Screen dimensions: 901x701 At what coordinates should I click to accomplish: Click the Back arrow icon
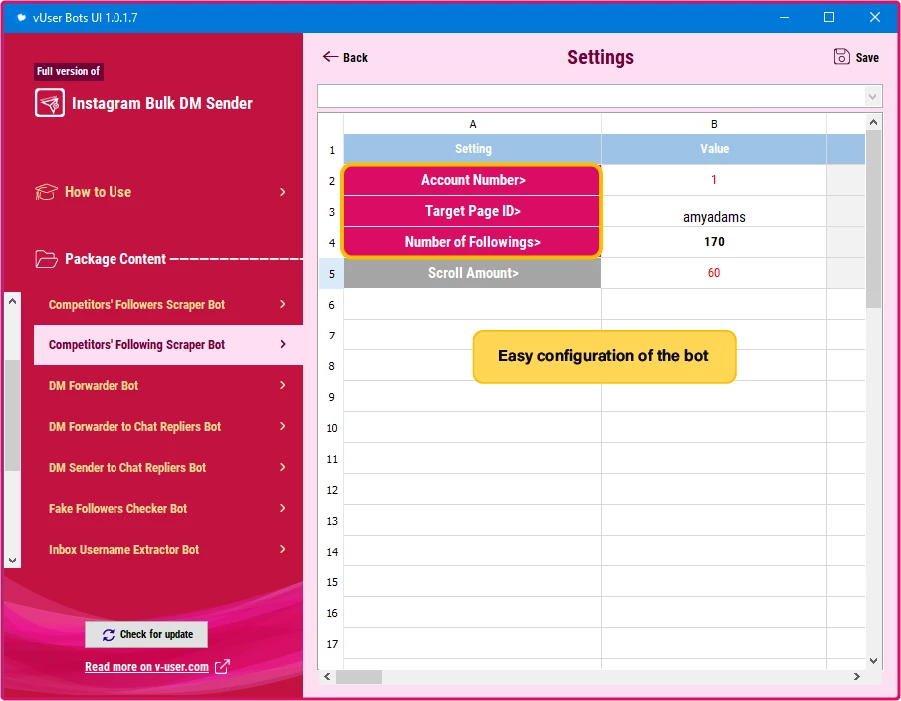pos(330,56)
